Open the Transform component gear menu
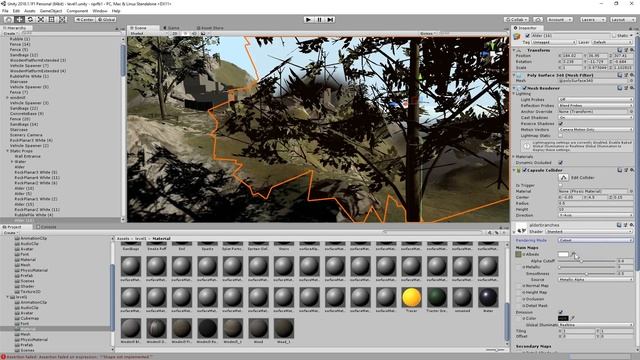 pos(631,50)
